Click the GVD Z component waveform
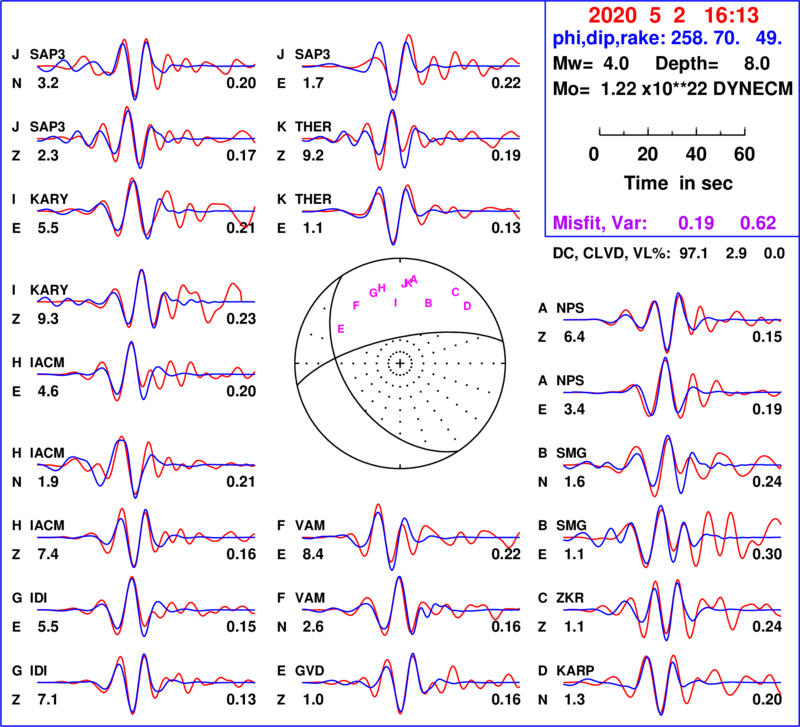Screen dimensions: 800x727 [x=411, y=684]
